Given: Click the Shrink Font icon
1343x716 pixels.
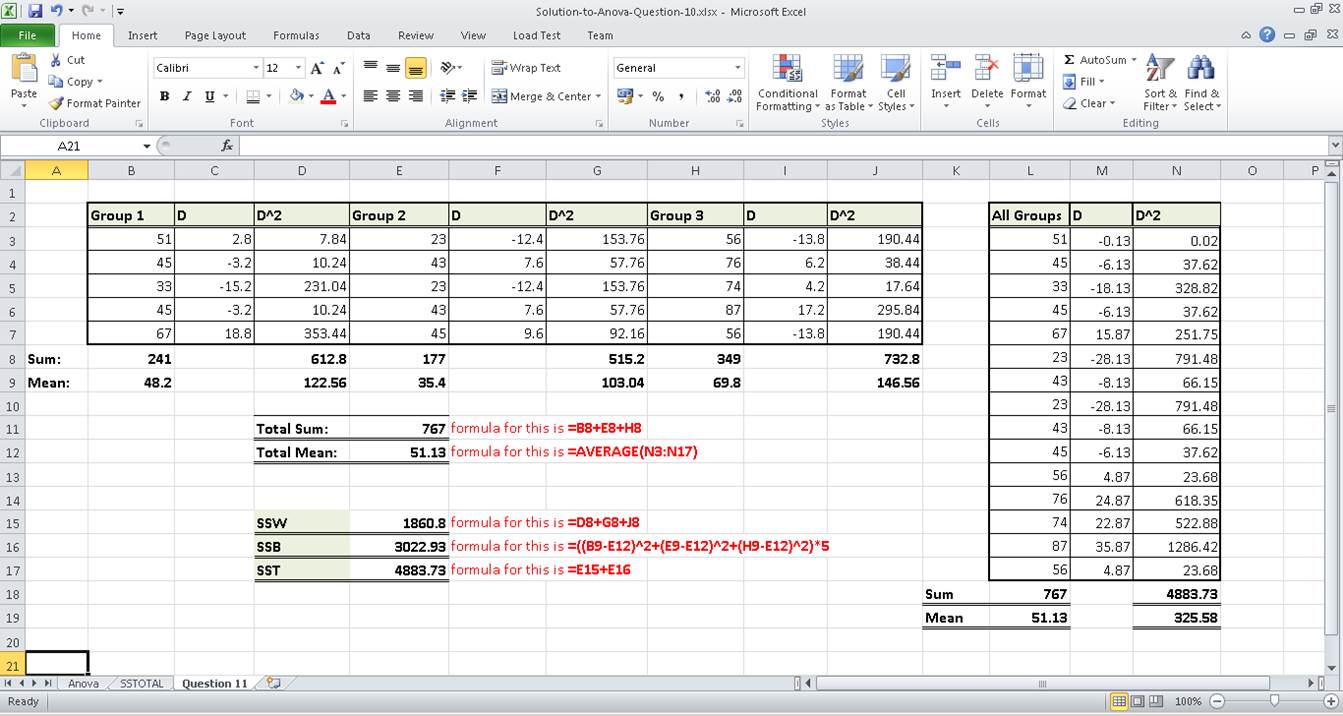Looking at the screenshot, I should (339, 68).
